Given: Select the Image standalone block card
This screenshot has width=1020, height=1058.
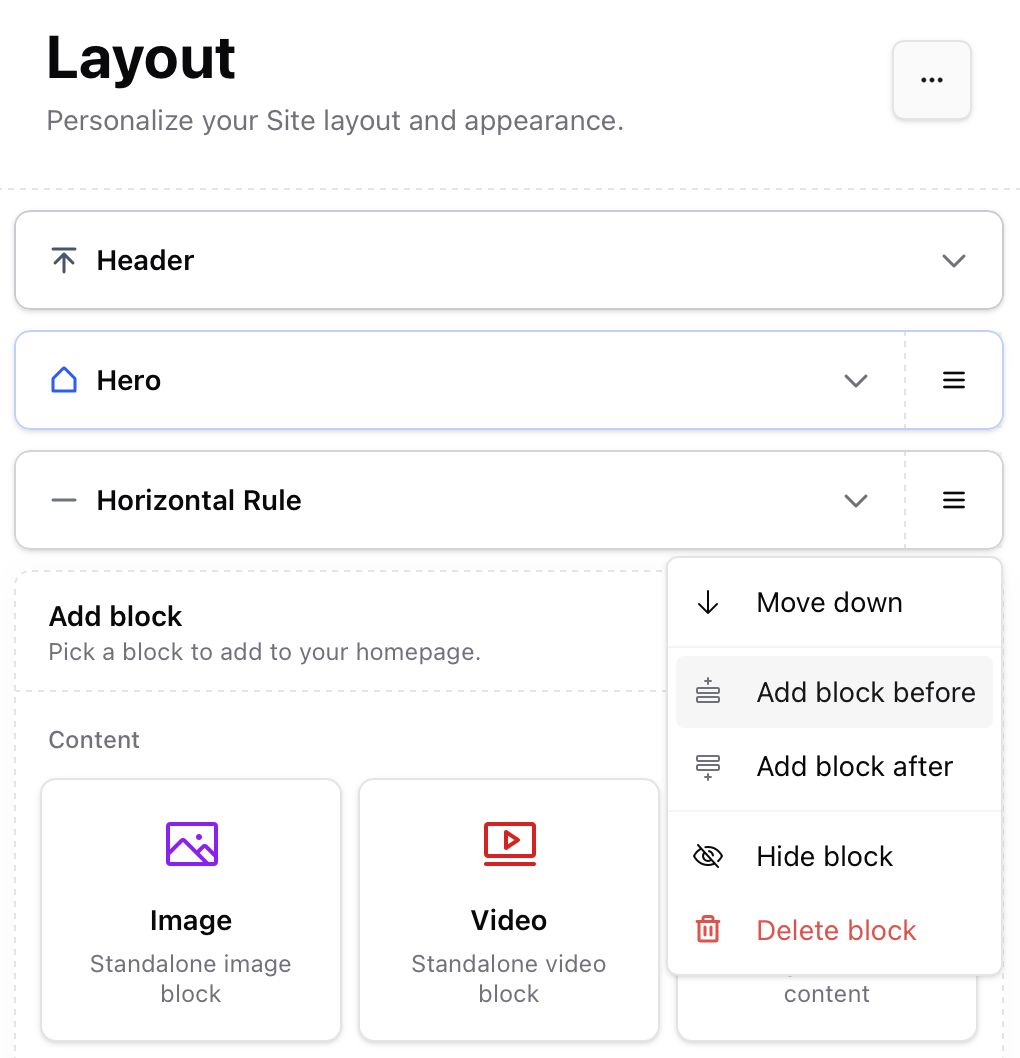Looking at the screenshot, I should click(x=190, y=908).
